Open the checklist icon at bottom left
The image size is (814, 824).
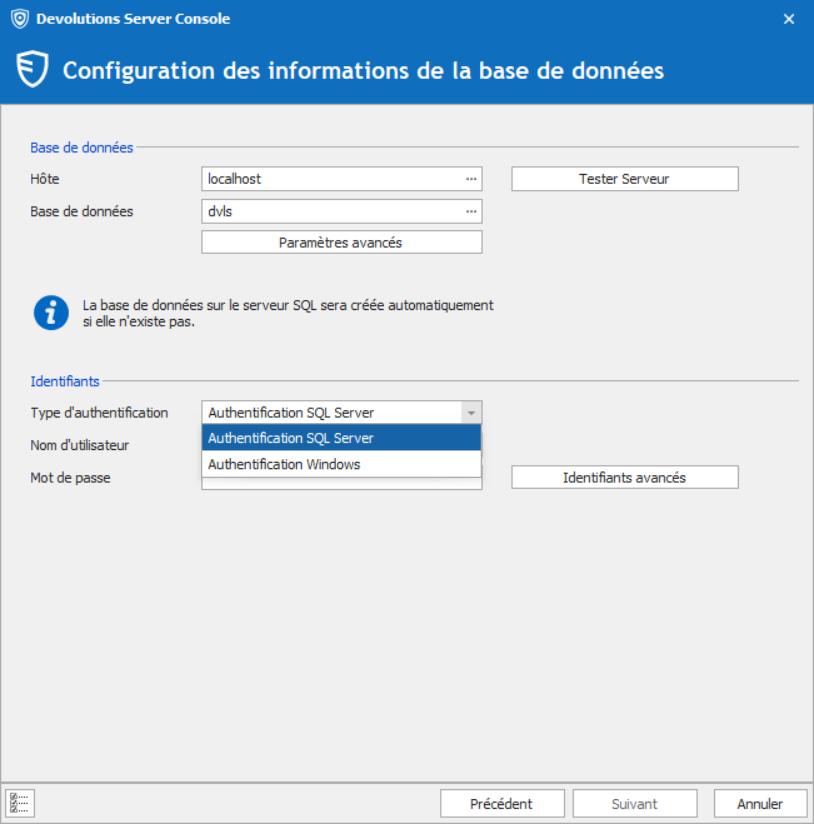[x=19, y=803]
